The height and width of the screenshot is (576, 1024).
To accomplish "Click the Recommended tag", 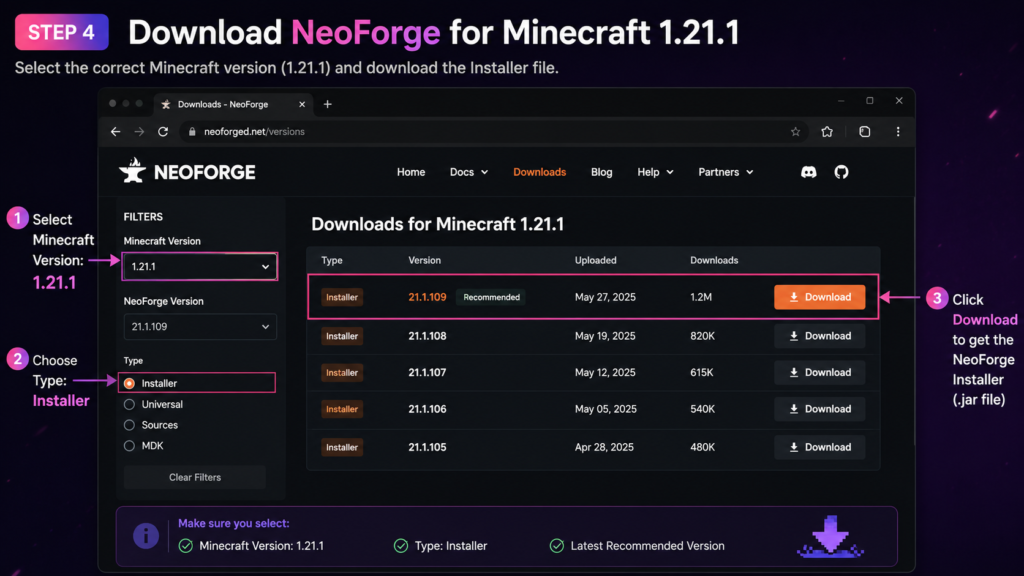I will [491, 297].
